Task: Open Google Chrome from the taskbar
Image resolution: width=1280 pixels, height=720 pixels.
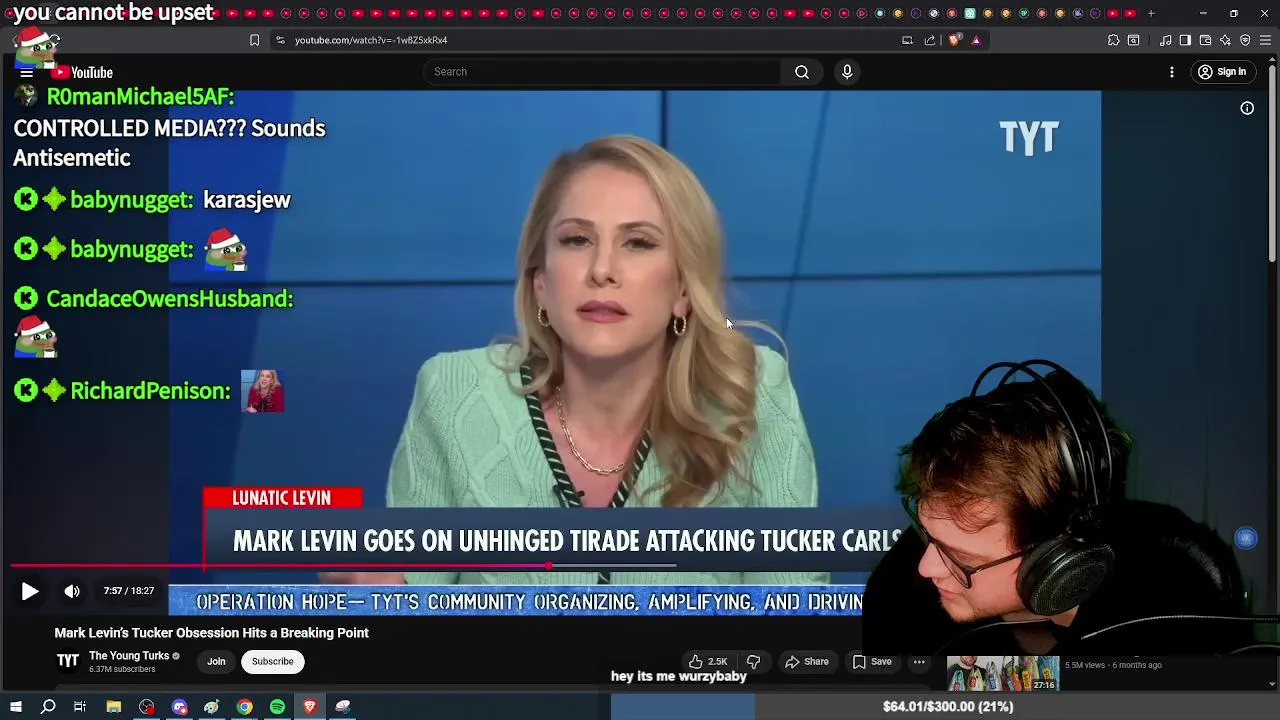Action: click(245, 707)
